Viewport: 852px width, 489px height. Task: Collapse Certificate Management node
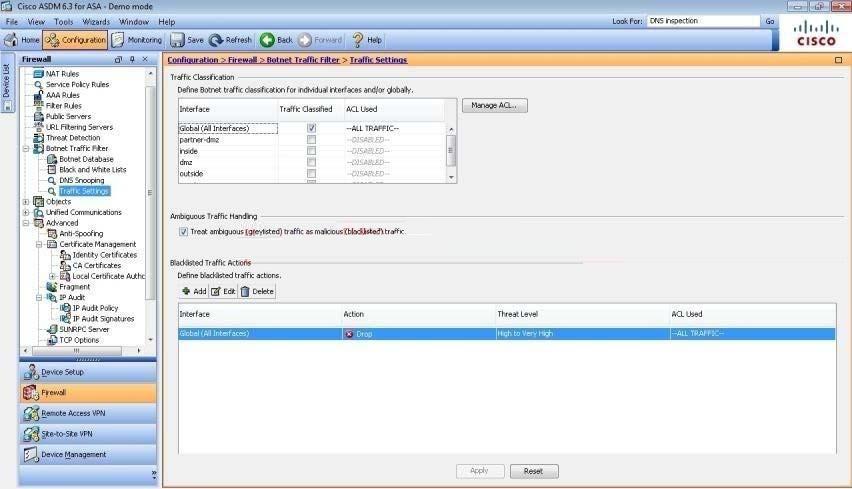[x=39, y=244]
